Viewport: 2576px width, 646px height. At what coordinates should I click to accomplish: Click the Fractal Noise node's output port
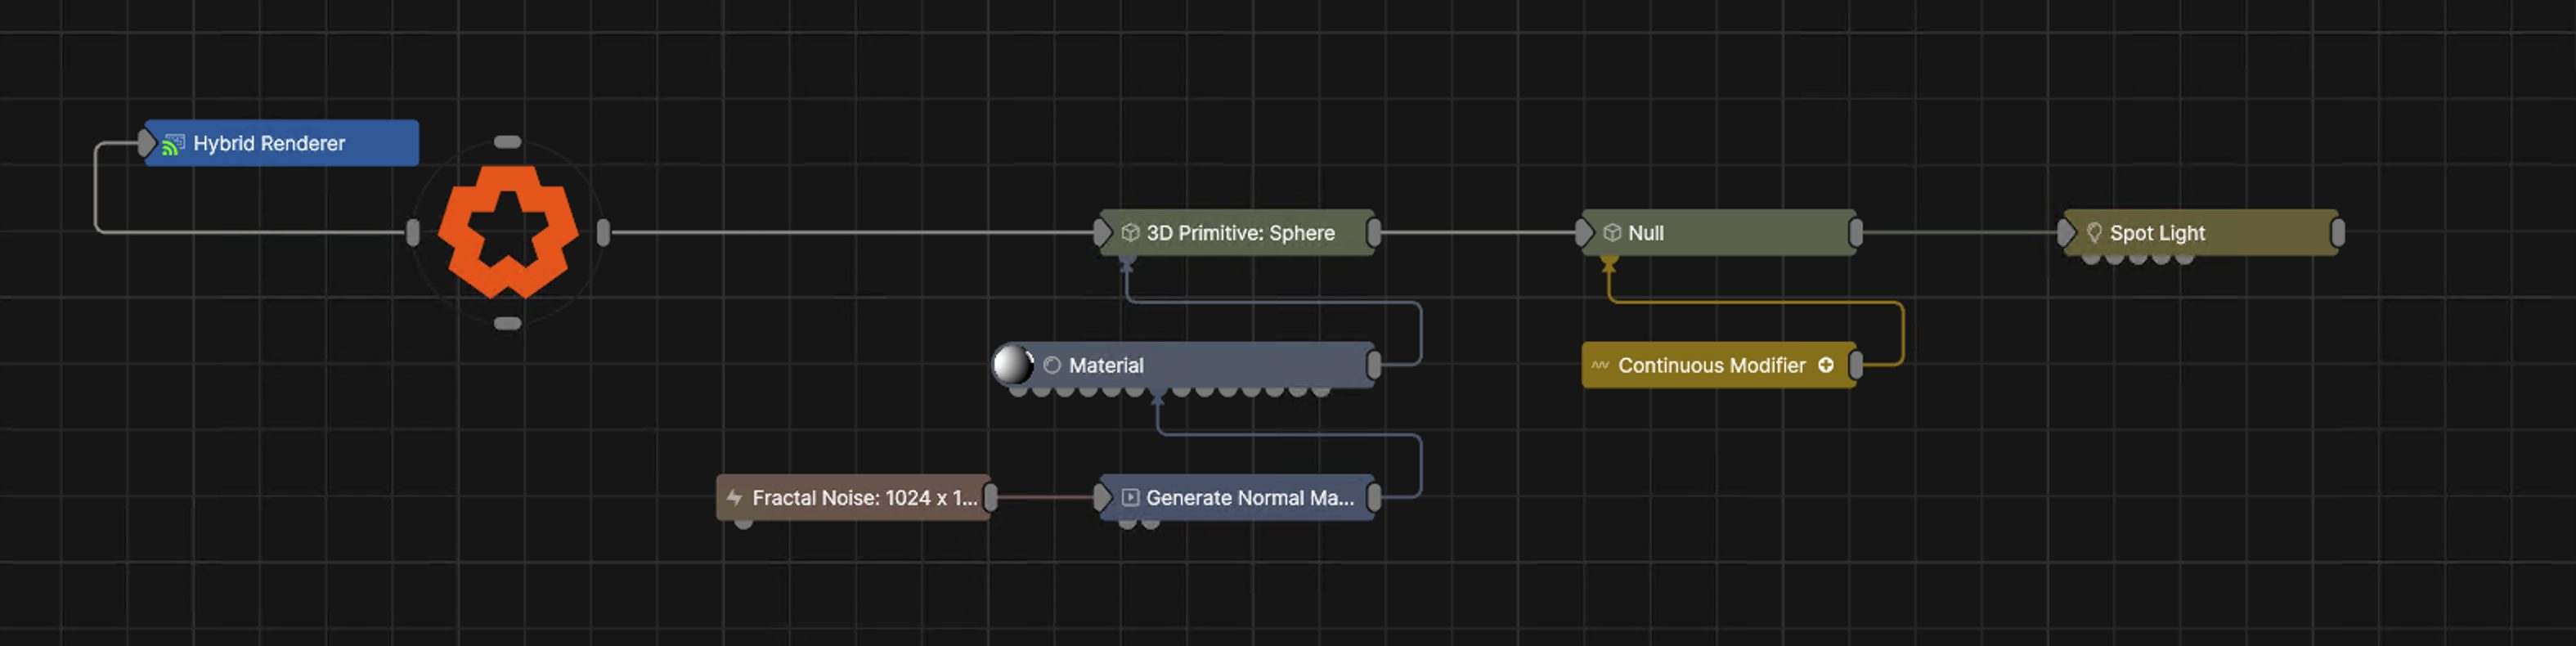click(x=990, y=498)
